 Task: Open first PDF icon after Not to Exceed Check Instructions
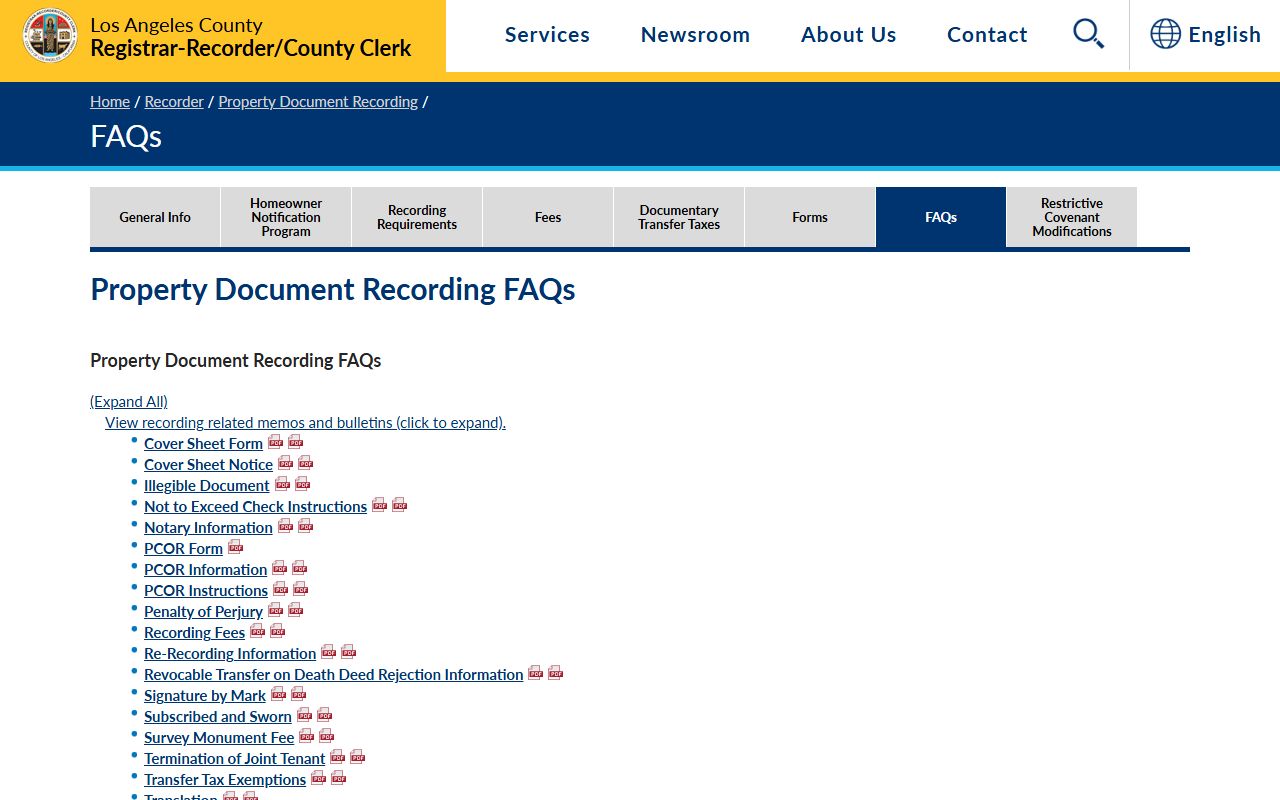[379, 505]
